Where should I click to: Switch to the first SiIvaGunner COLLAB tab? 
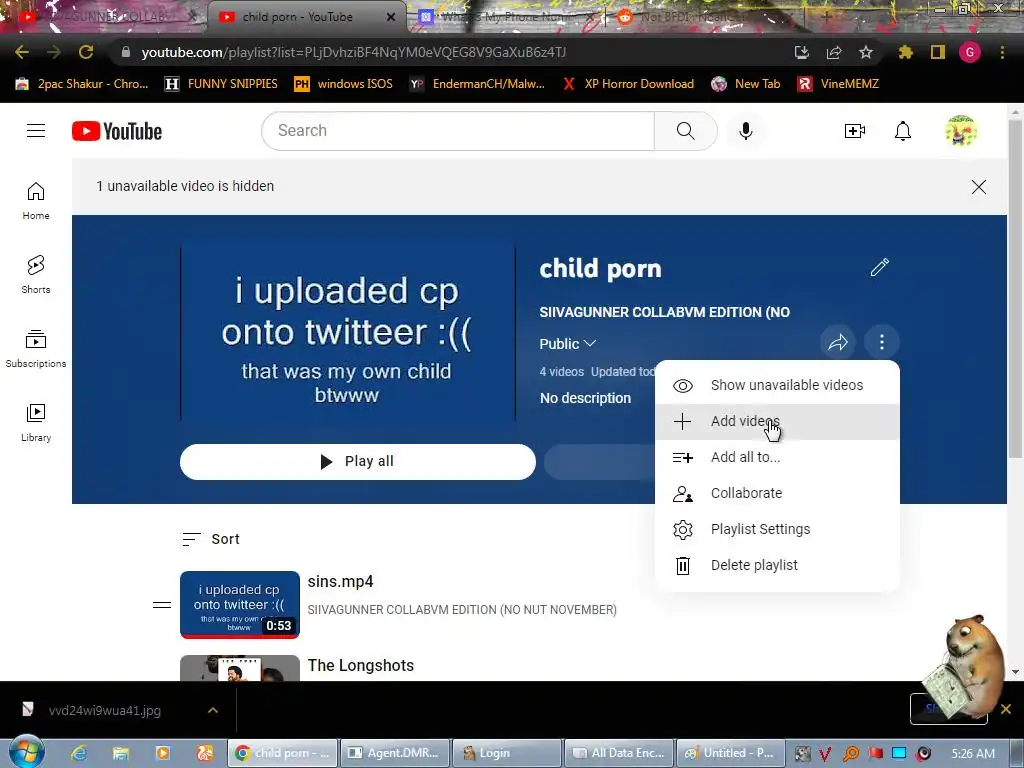108,17
